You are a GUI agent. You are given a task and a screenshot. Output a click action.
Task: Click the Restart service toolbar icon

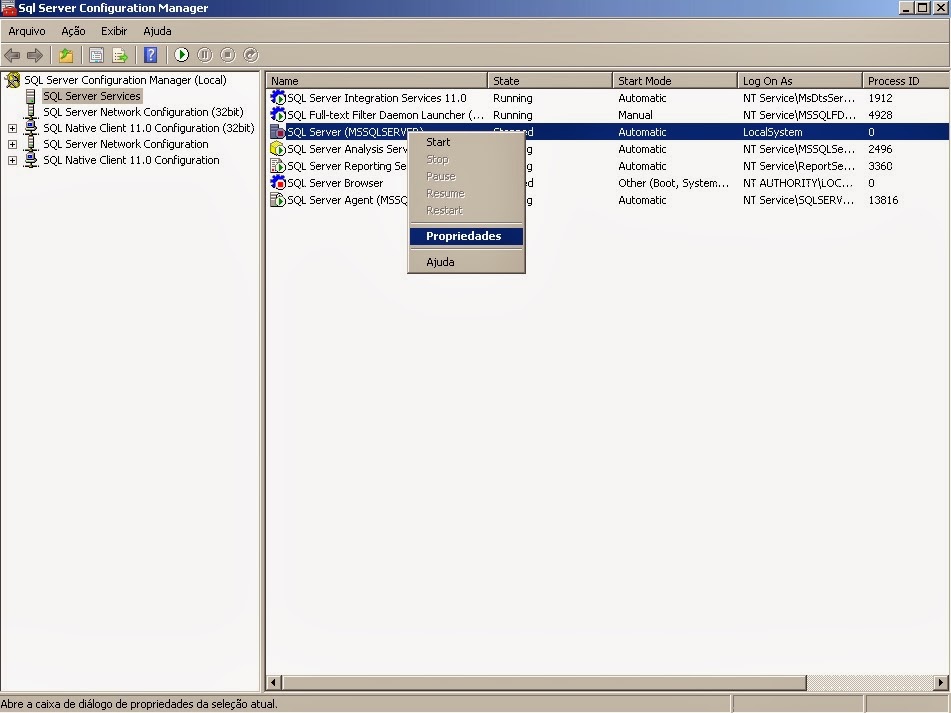point(250,55)
